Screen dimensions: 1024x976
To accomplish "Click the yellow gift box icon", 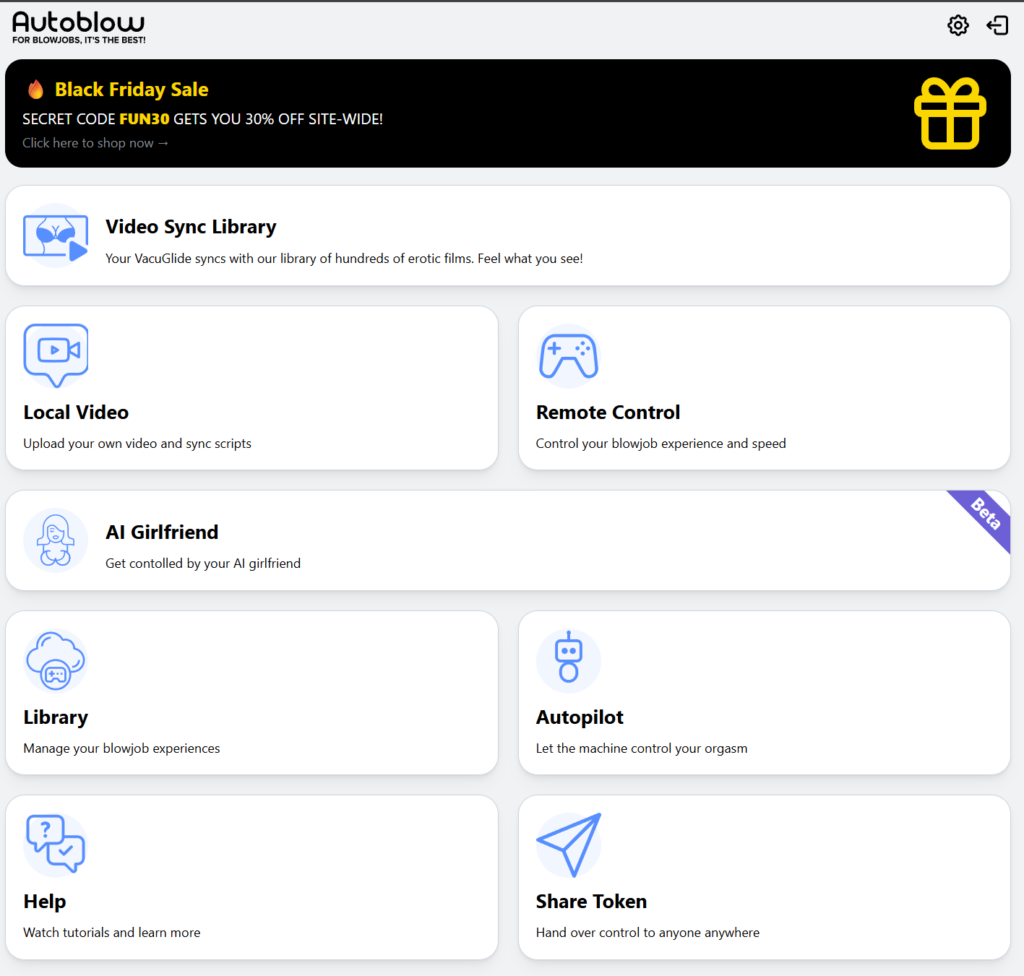I will 950,113.
